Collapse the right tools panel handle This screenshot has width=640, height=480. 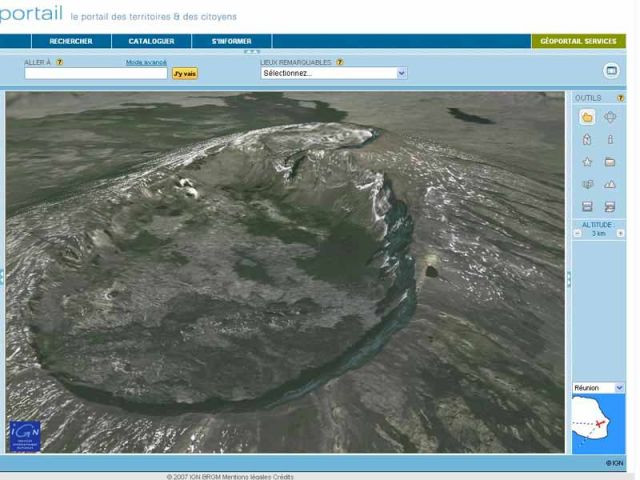[569, 279]
